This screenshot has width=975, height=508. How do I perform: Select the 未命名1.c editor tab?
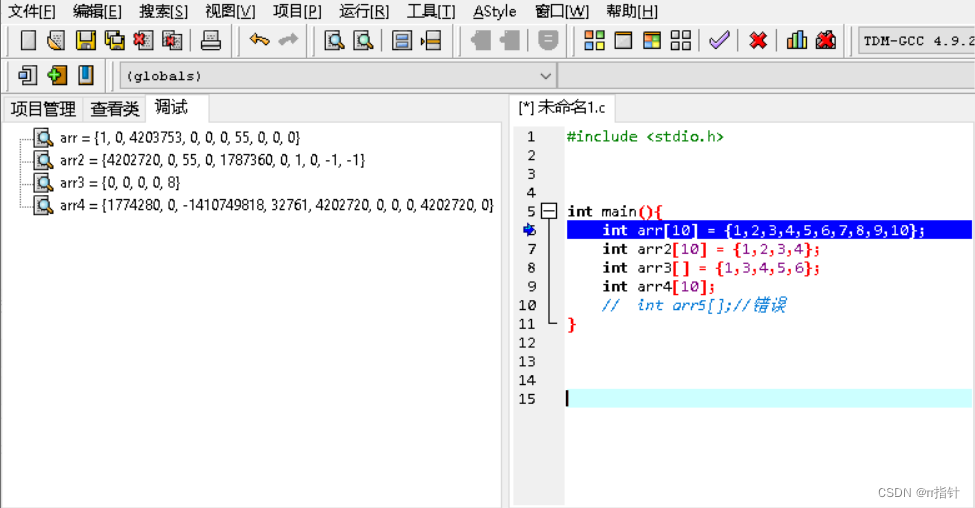[x=562, y=108]
